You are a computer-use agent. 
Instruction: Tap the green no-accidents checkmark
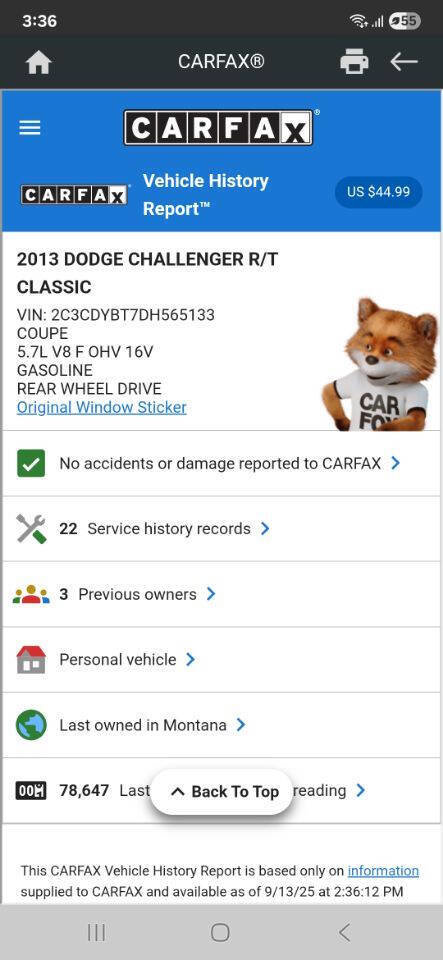(x=31, y=463)
